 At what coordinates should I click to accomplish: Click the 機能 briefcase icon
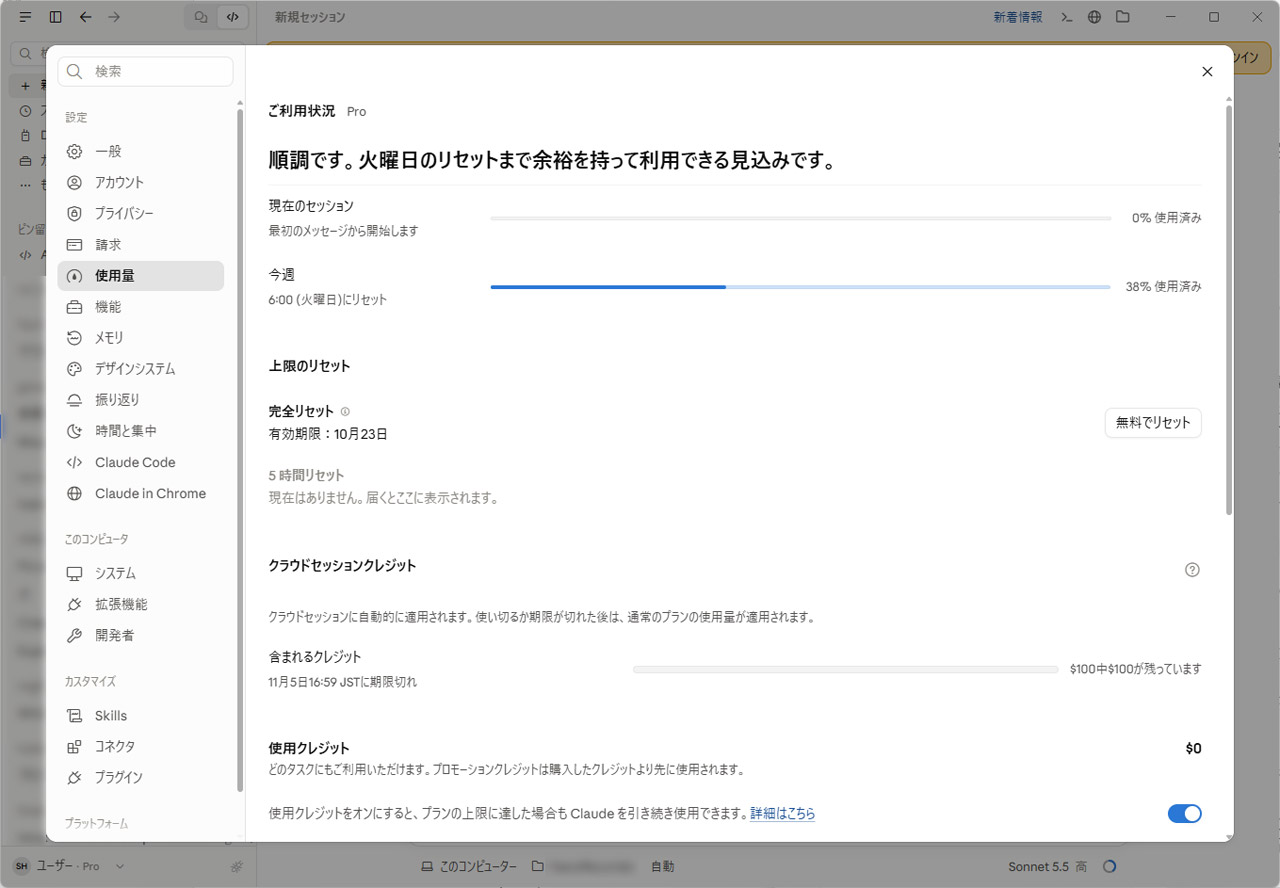[x=74, y=307]
